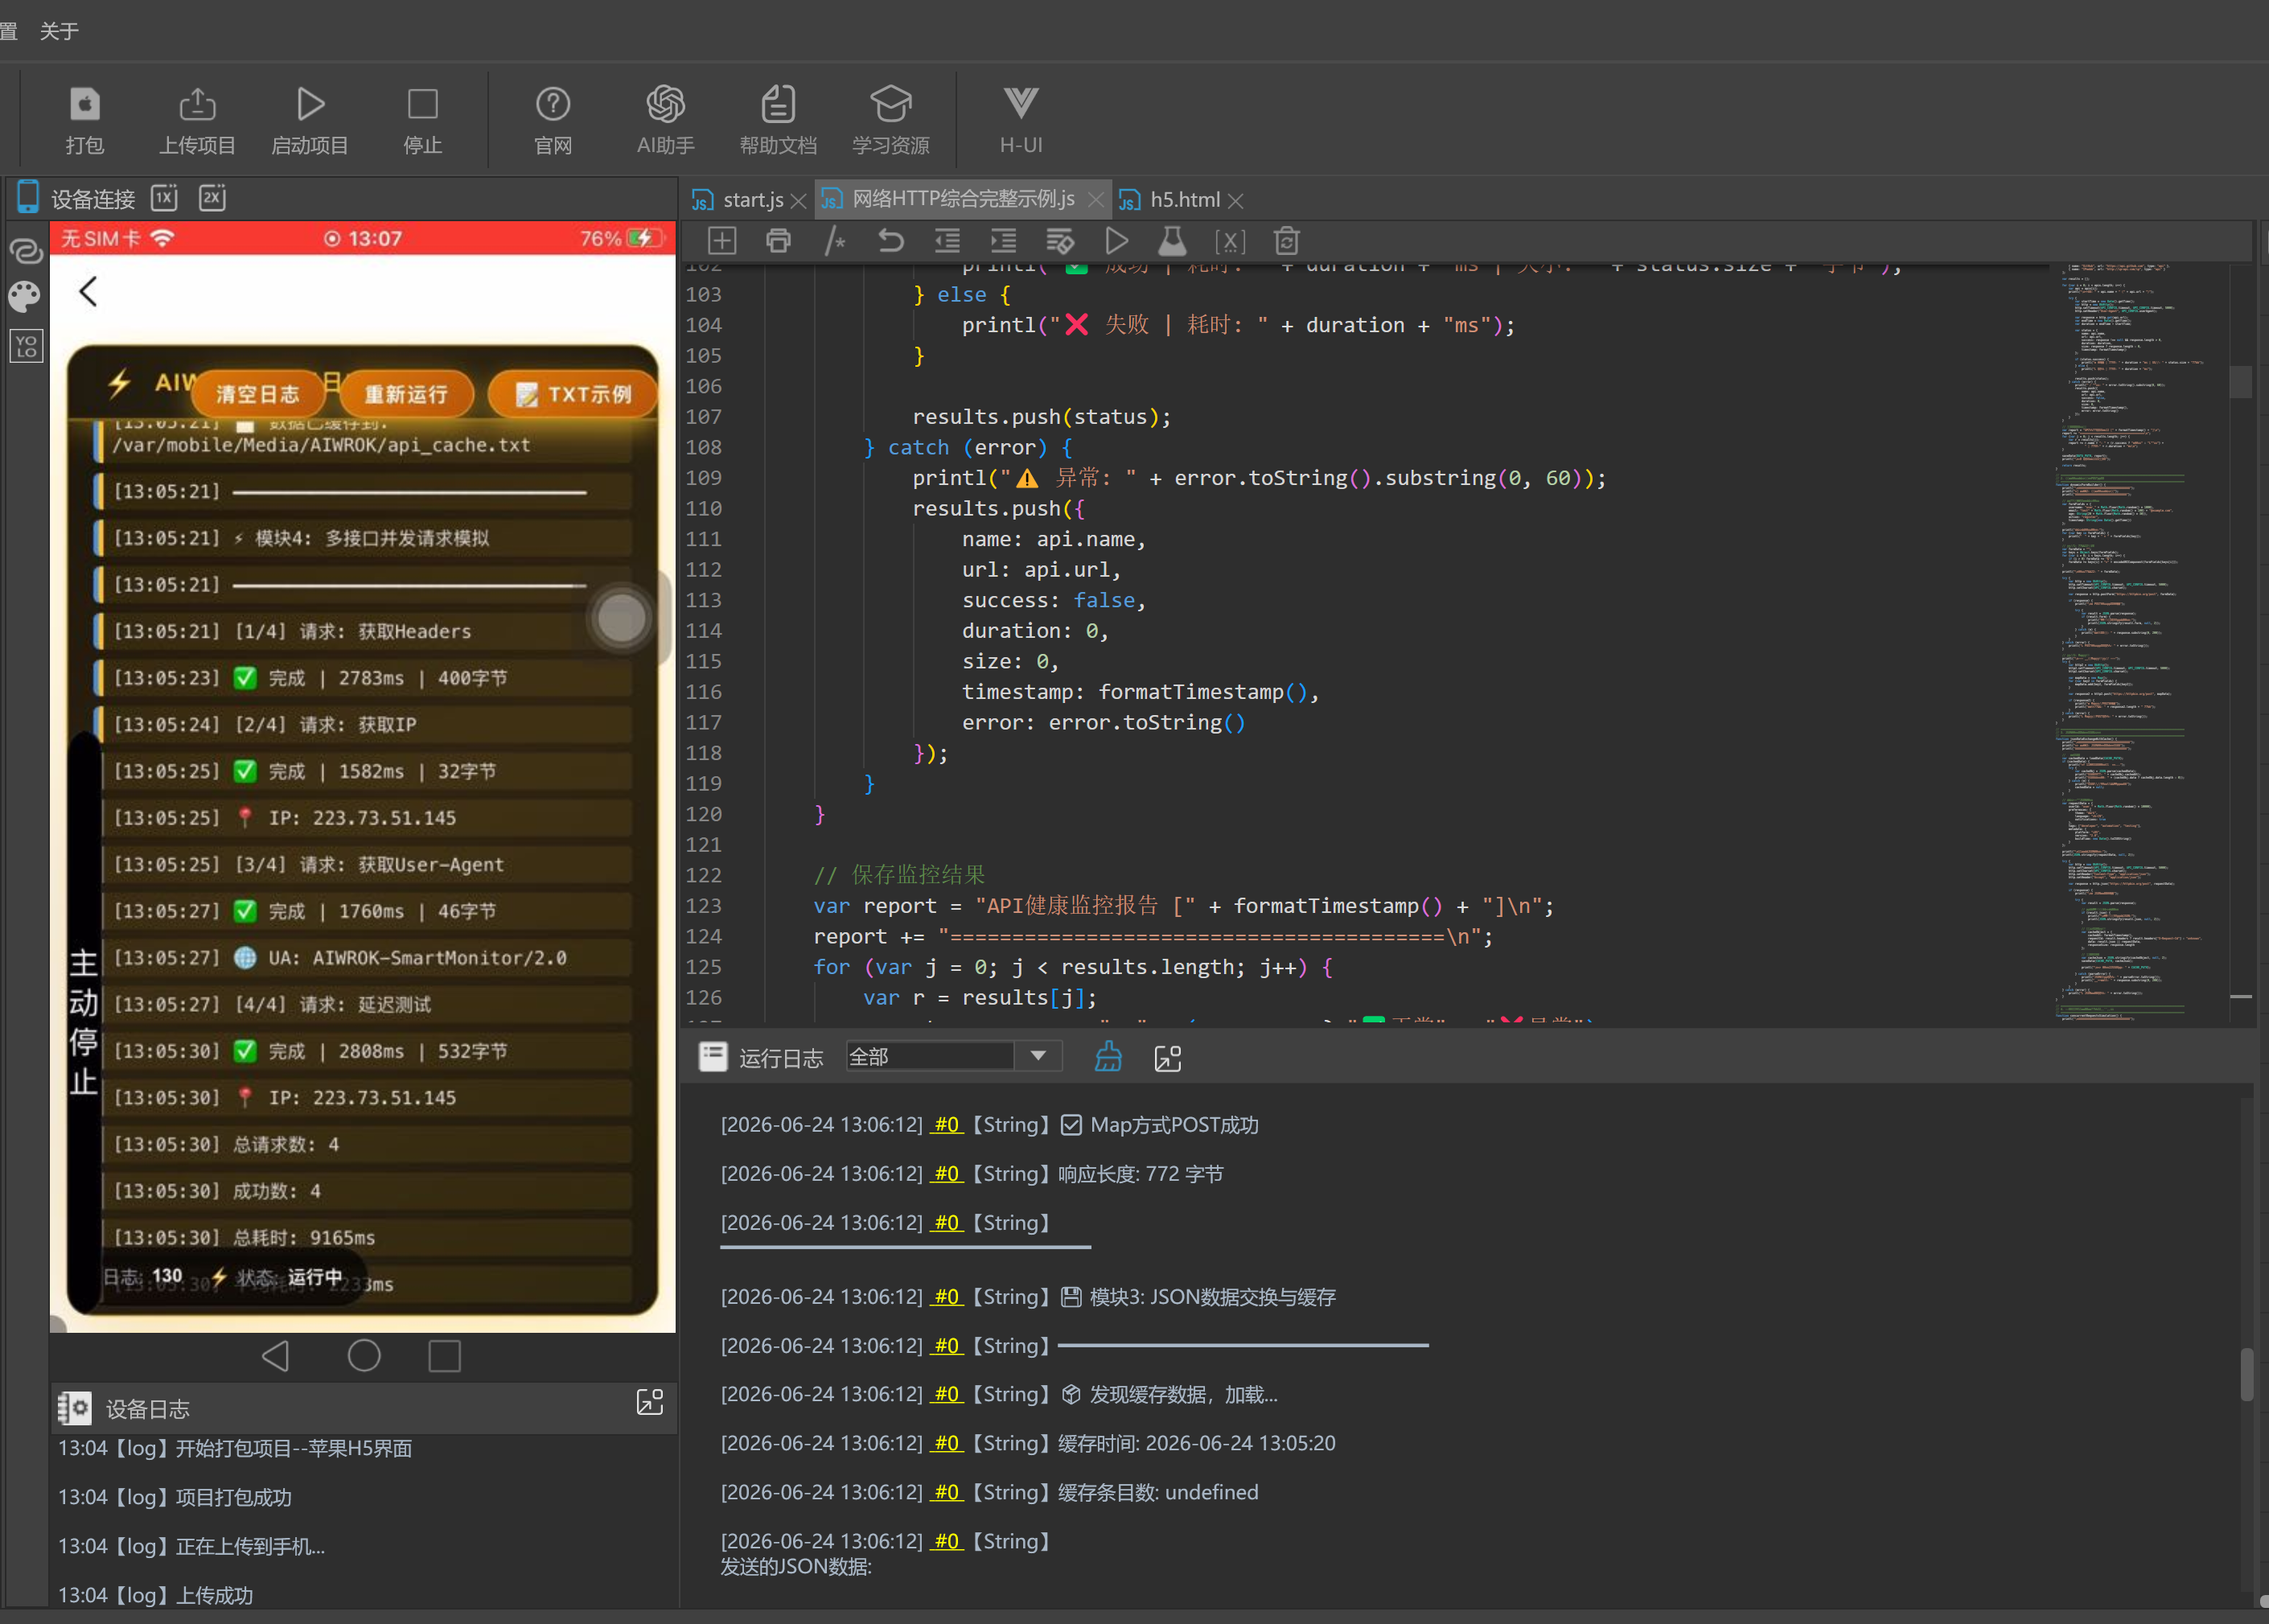Toggle 1X device scale button
Screen dimensions: 2269x1624
164,198
